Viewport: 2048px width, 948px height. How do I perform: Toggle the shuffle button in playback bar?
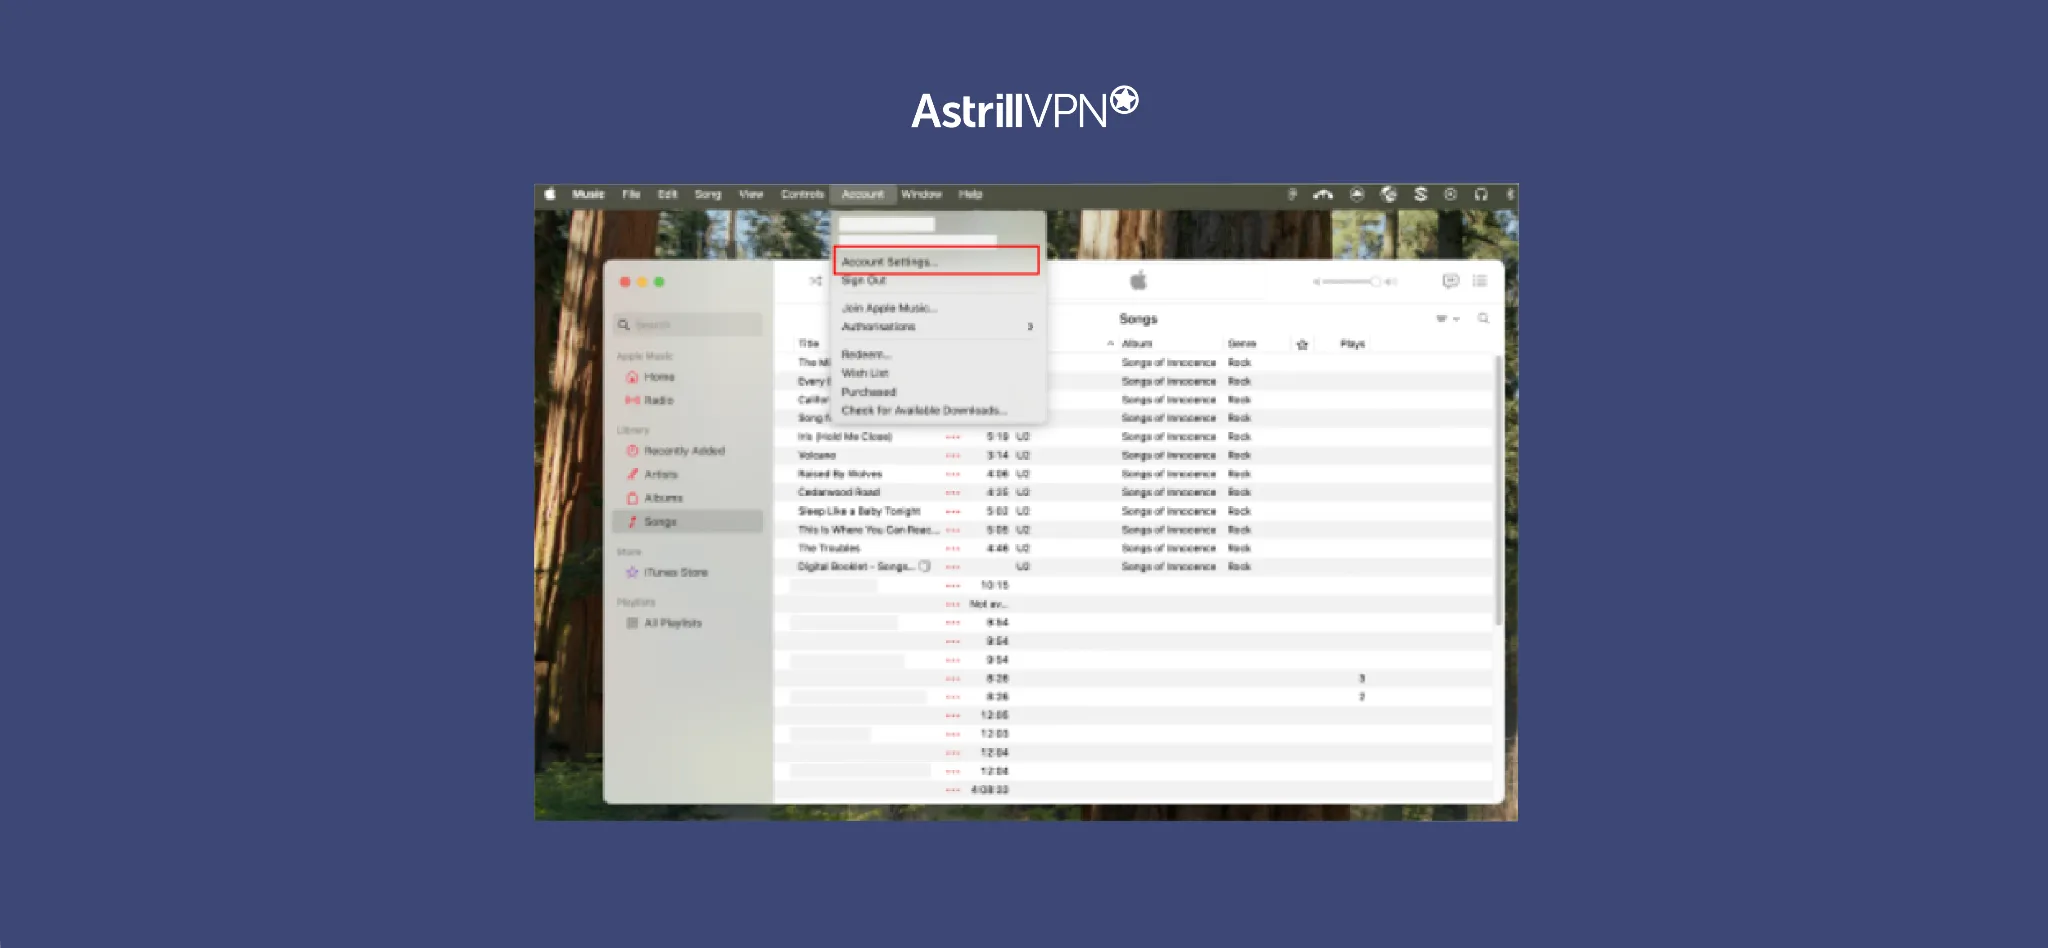(x=816, y=281)
